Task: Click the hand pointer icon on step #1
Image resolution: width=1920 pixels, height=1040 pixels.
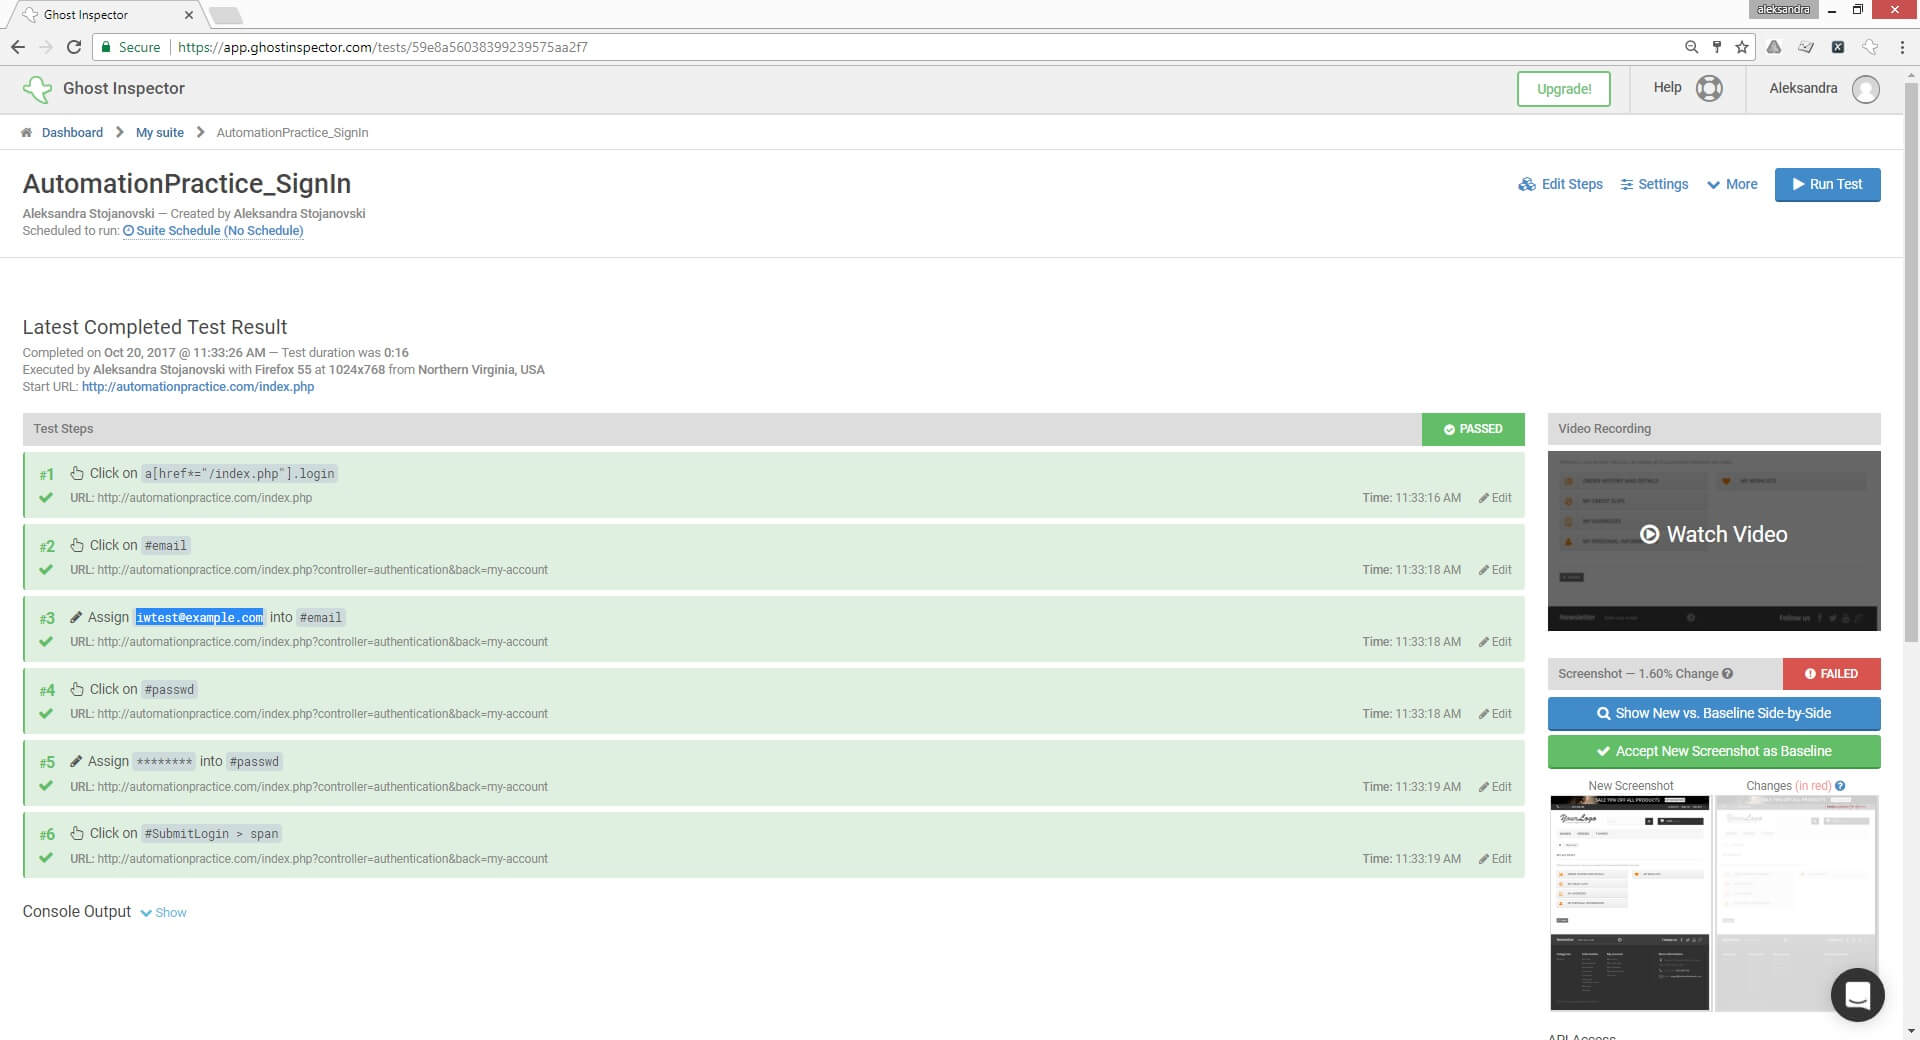Action: pyautogui.click(x=77, y=473)
